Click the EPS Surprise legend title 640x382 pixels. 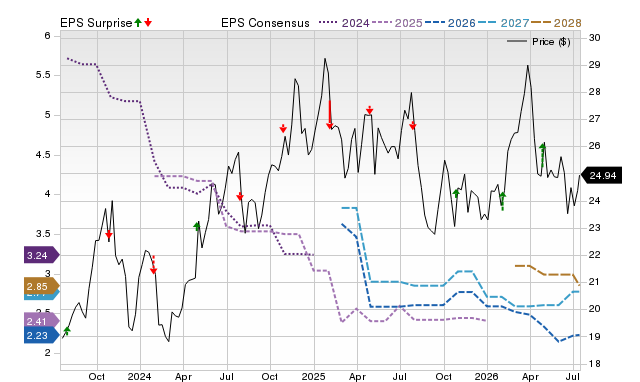(x=96, y=23)
